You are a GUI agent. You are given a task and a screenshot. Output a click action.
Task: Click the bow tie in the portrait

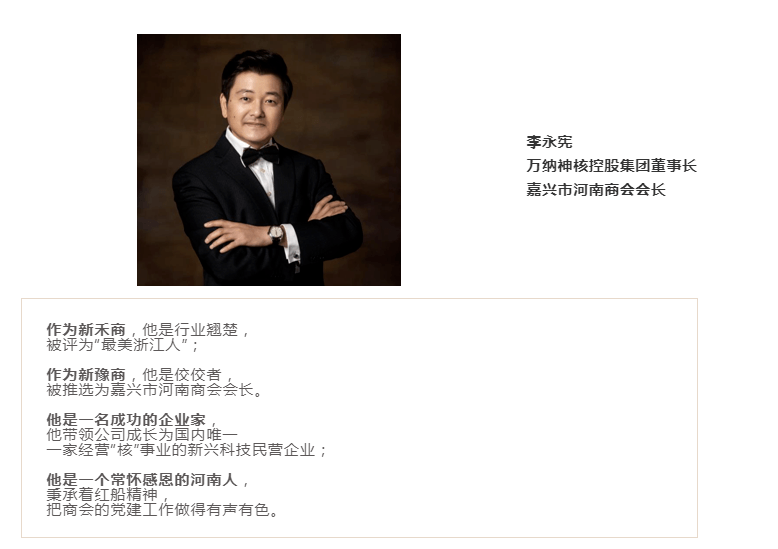[x=260, y=155]
